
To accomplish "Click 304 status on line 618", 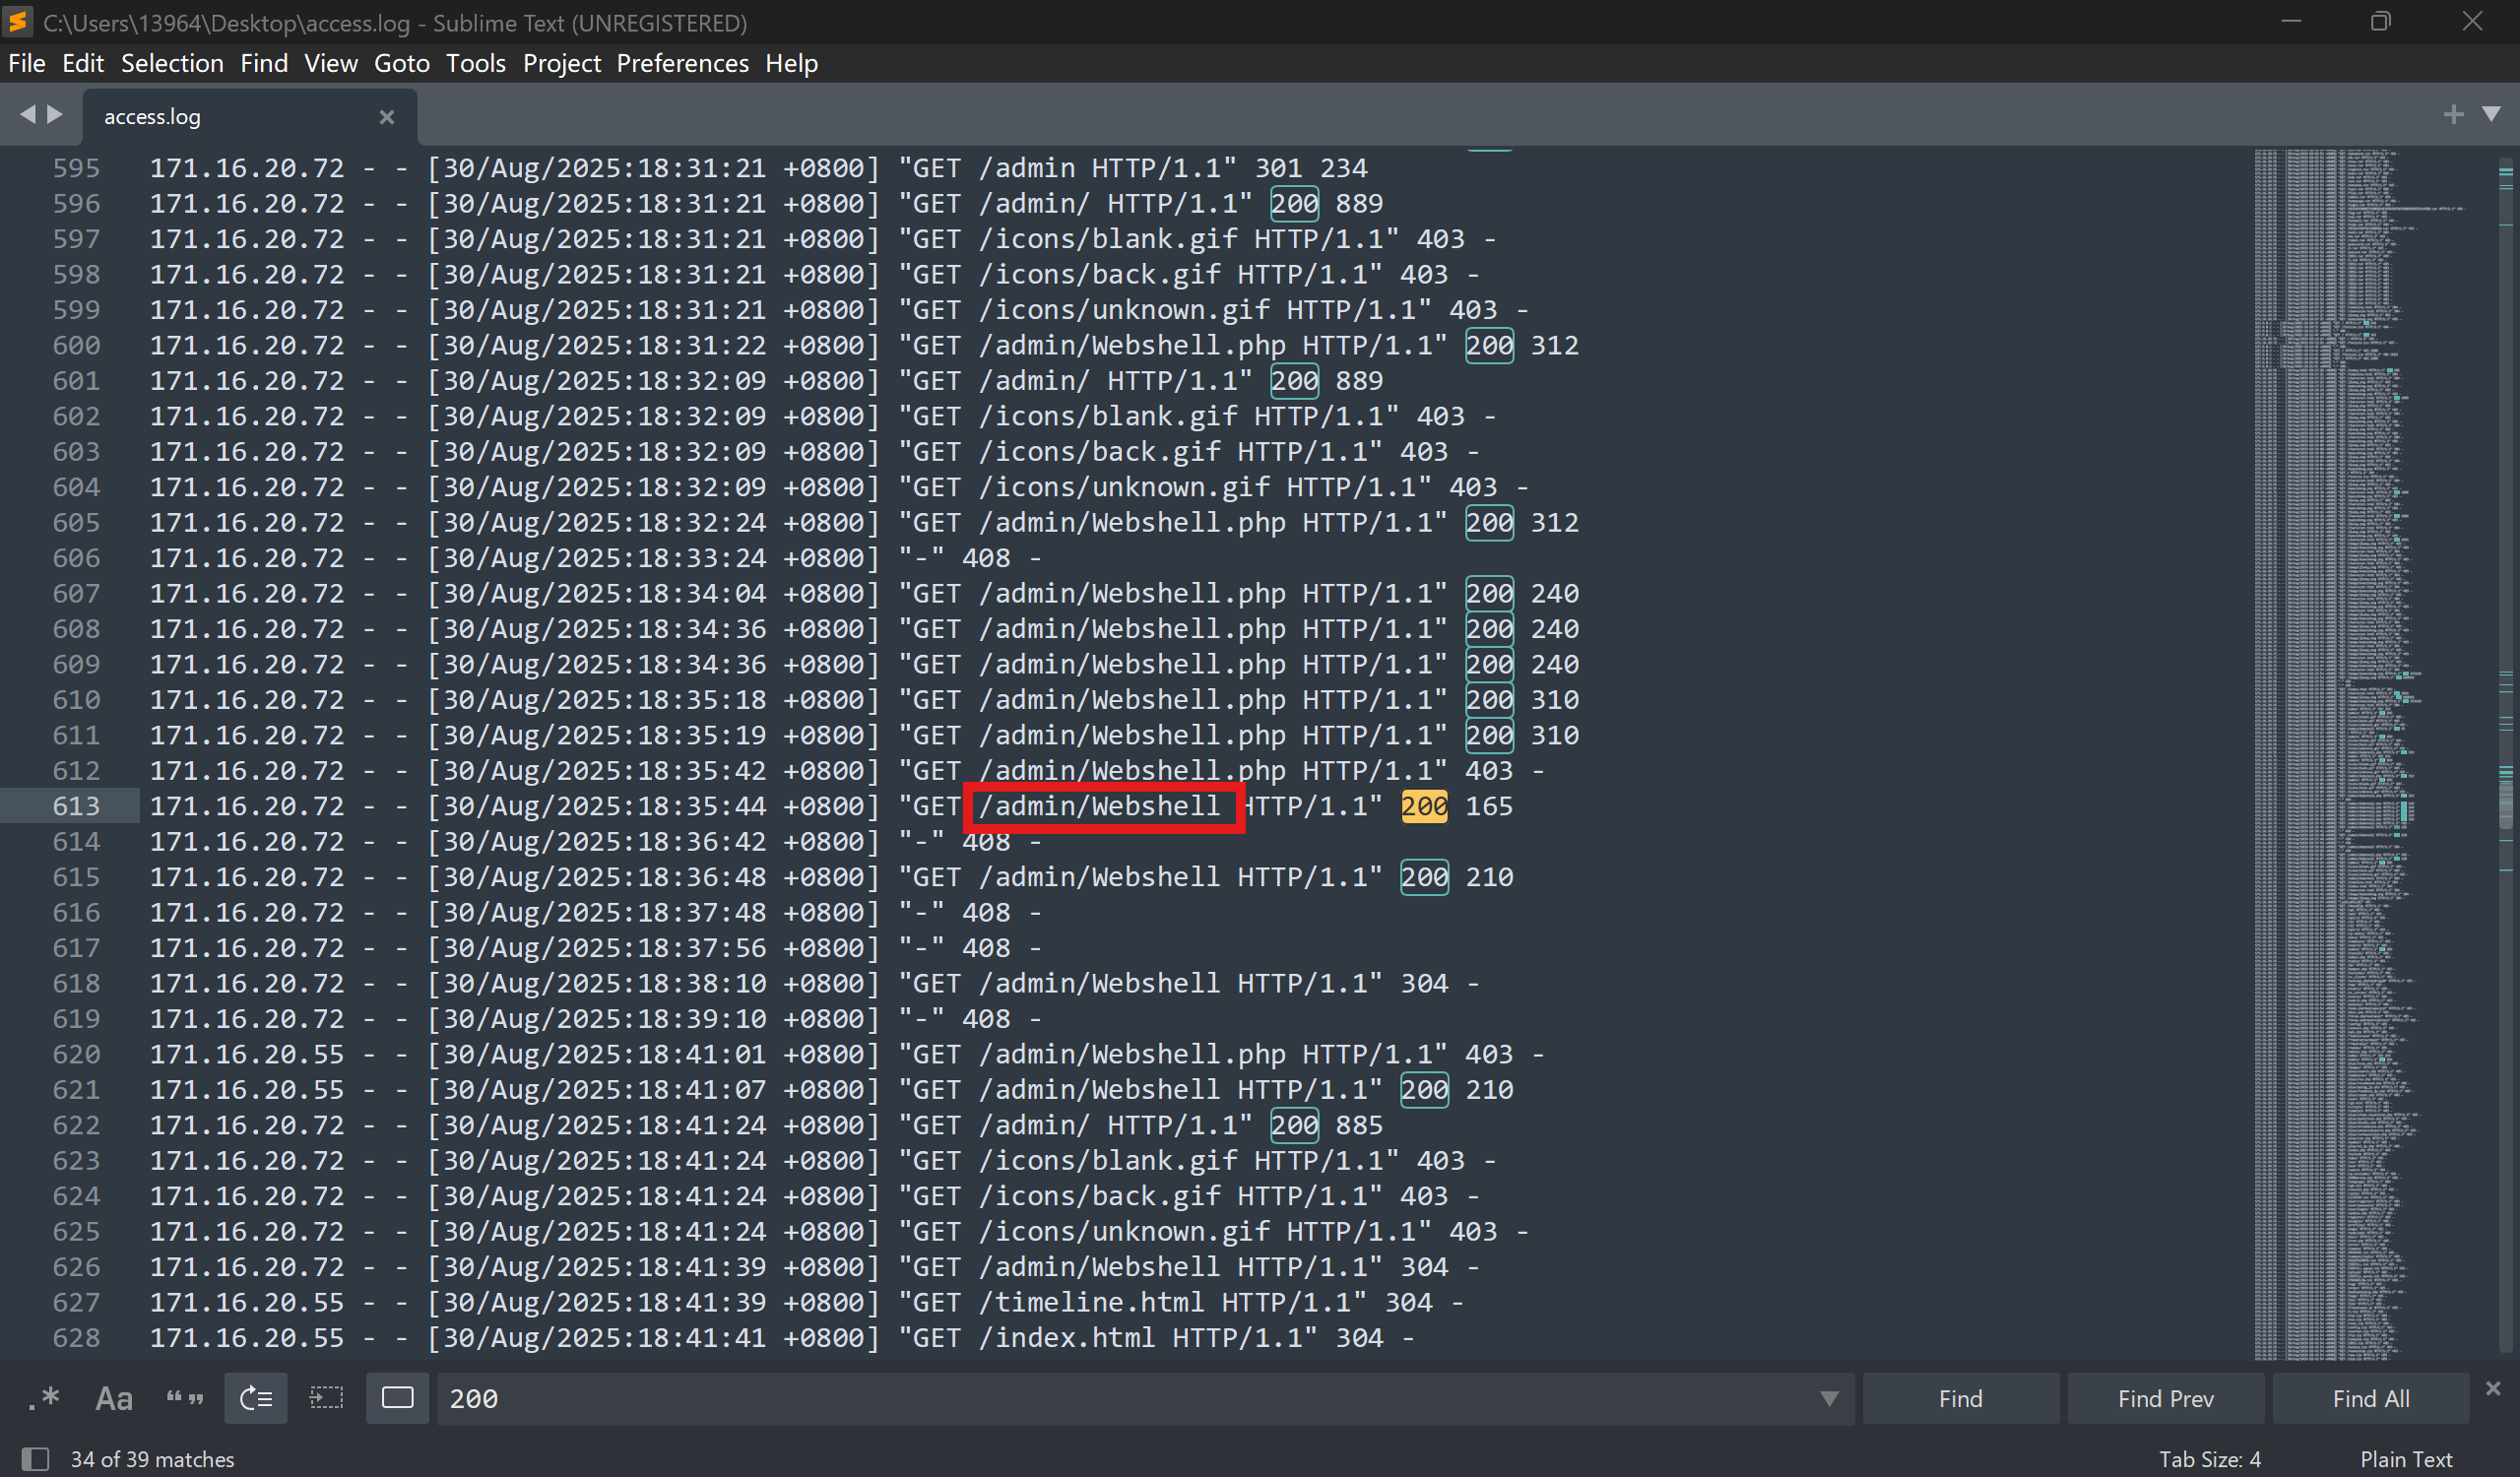I will point(1424,983).
